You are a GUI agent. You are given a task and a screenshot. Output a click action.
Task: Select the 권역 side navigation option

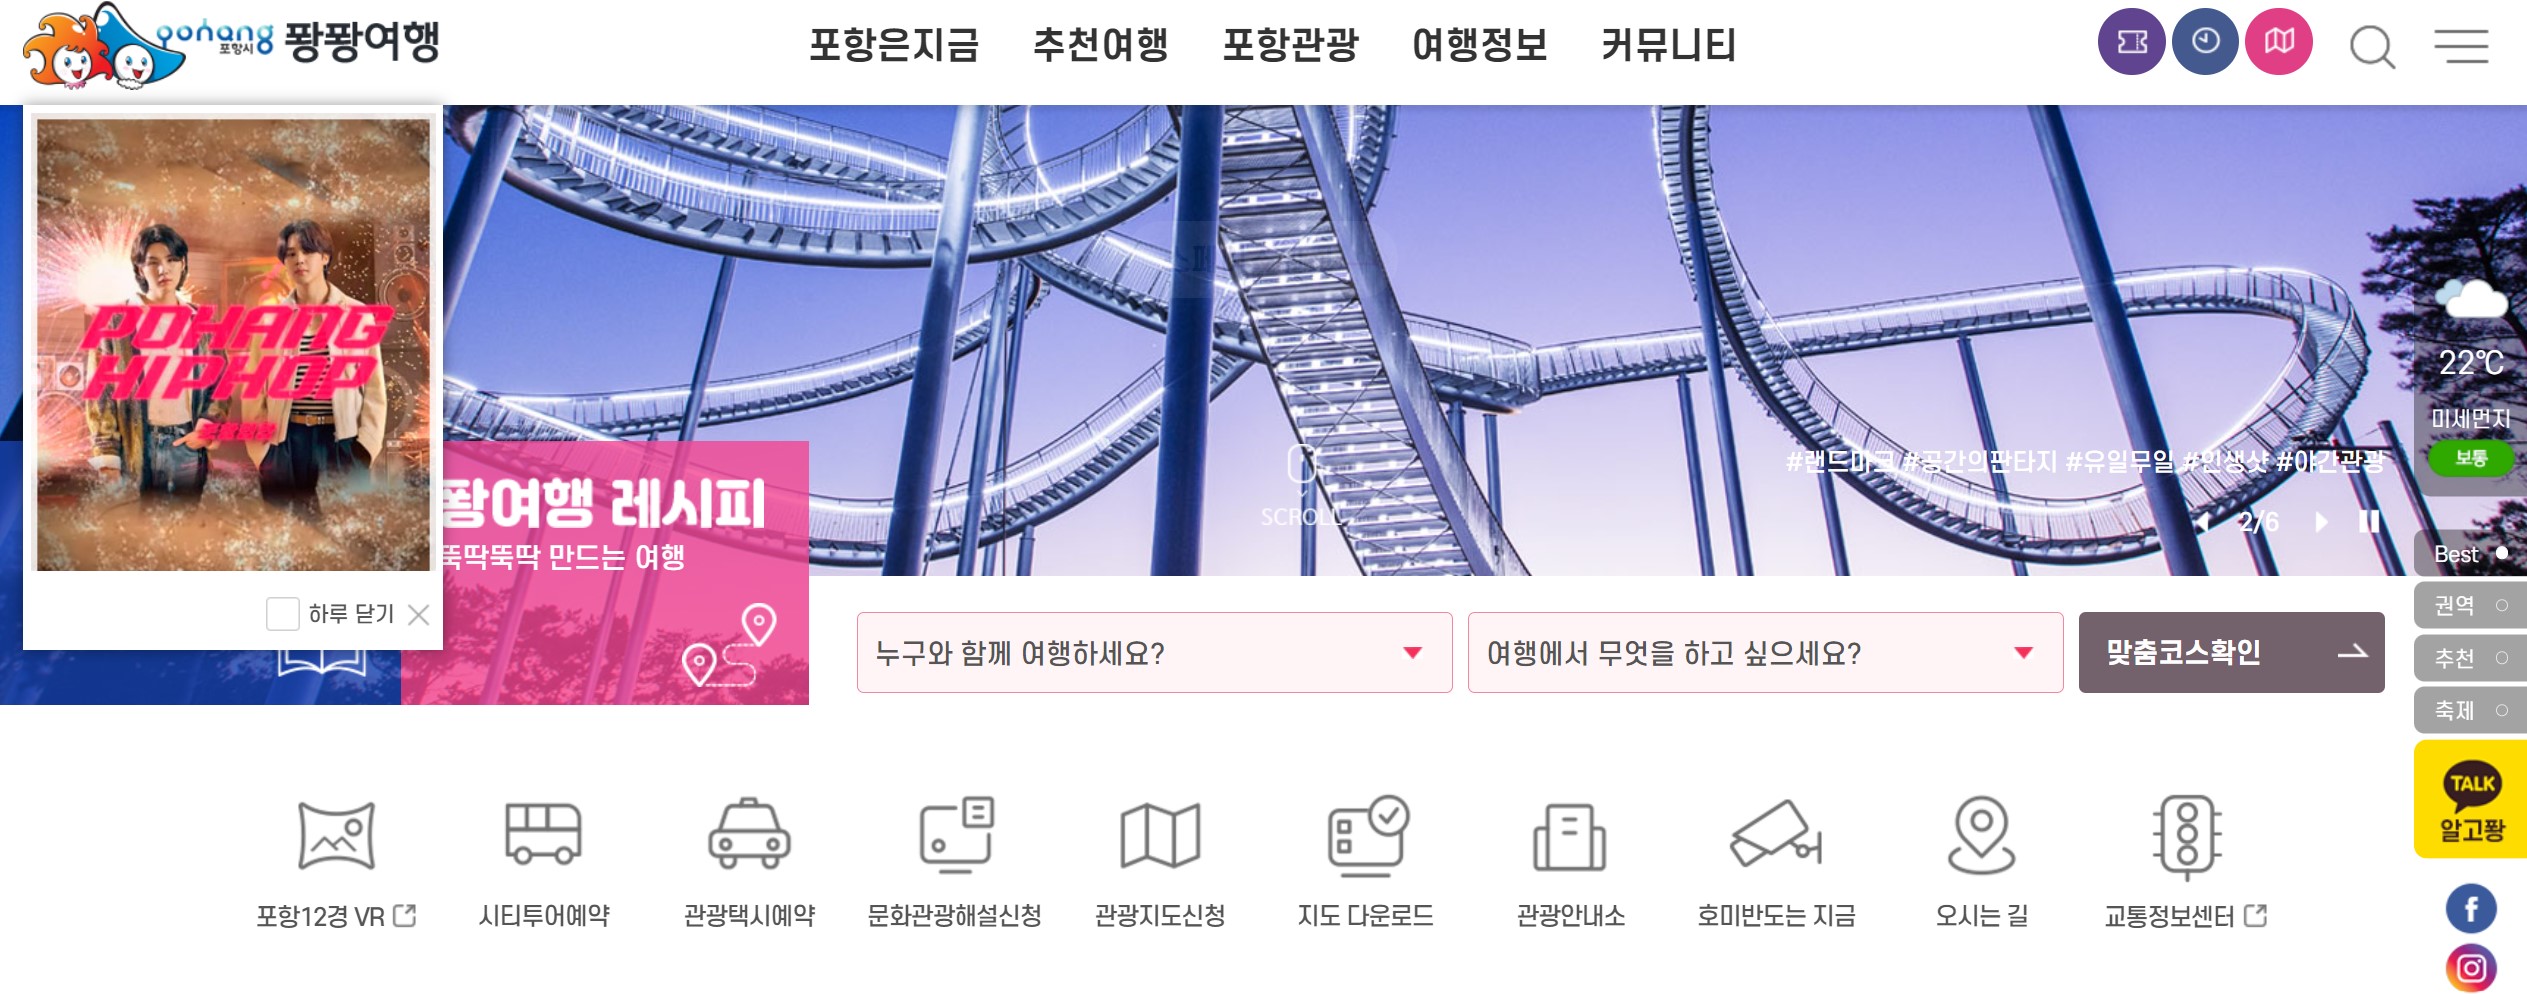point(2470,605)
